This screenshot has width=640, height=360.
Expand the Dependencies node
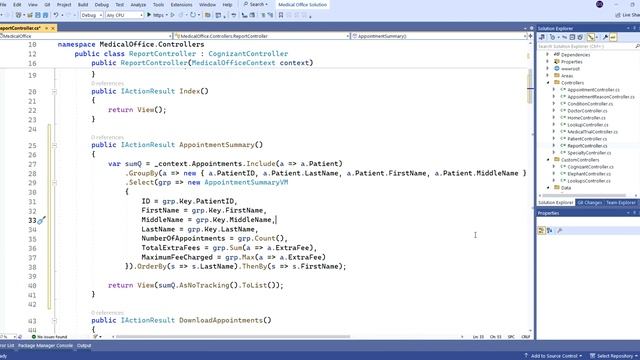548,55
